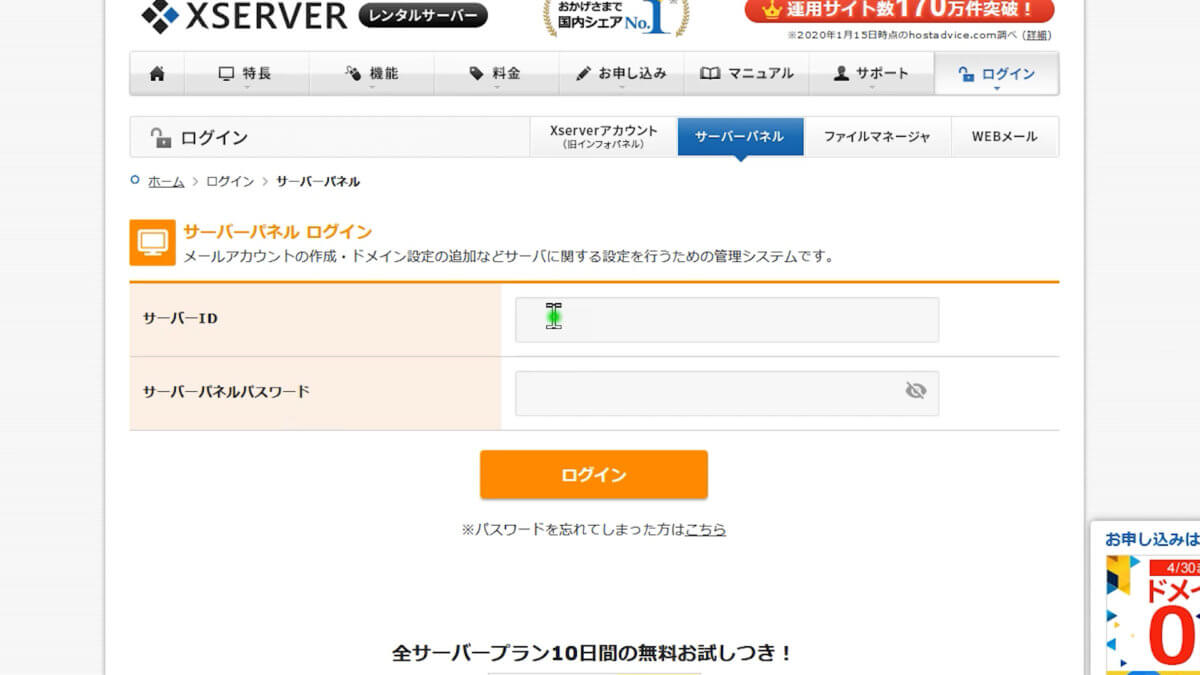1200x675 pixels.
Task: Open the ログイン menu in the navigation bar
Action: [x=996, y=74]
